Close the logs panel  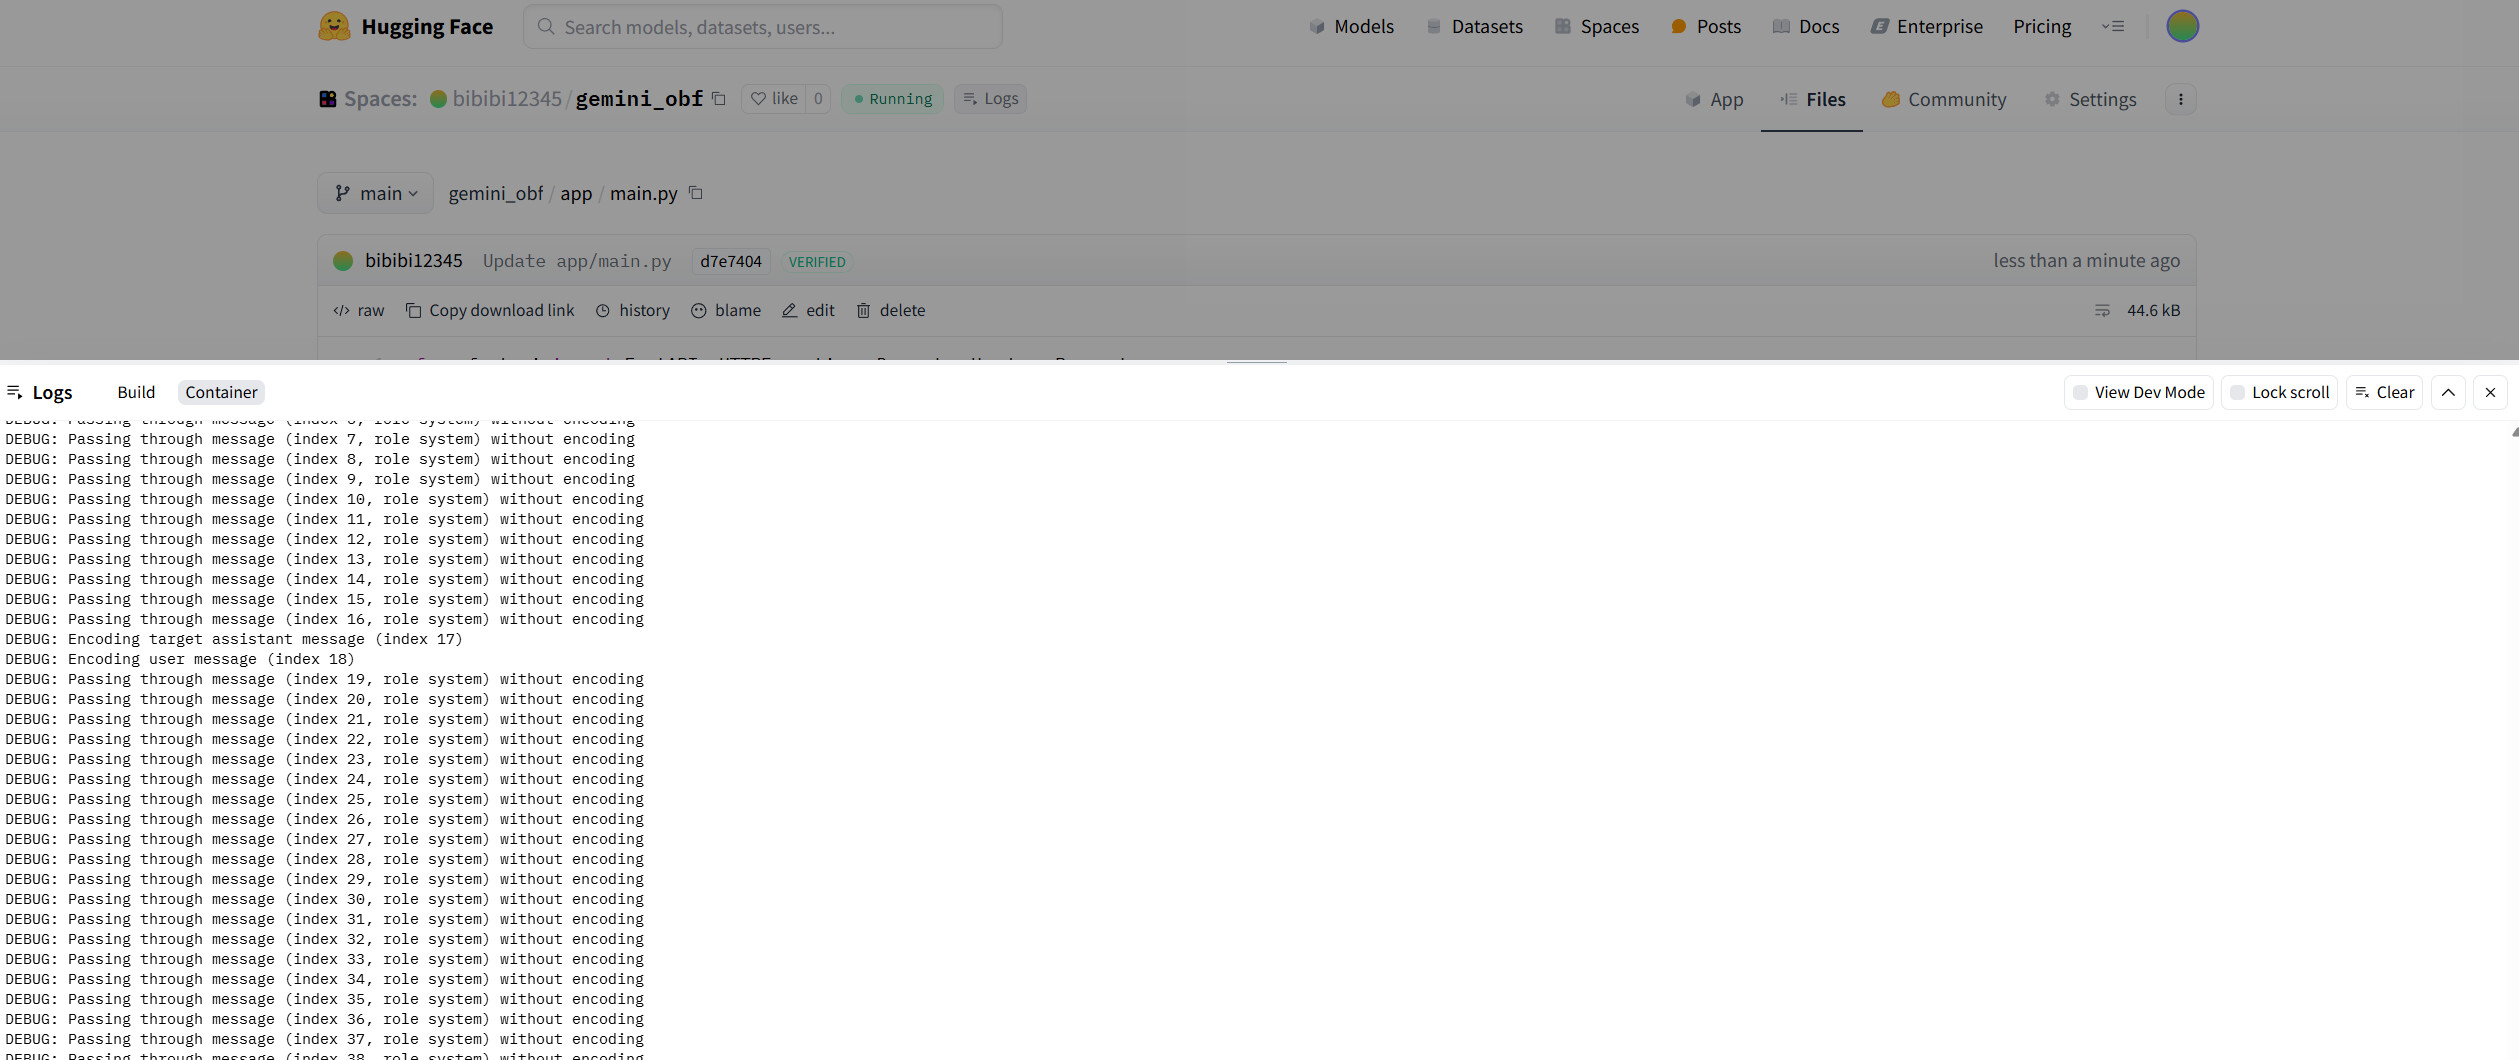pyautogui.click(x=2490, y=392)
